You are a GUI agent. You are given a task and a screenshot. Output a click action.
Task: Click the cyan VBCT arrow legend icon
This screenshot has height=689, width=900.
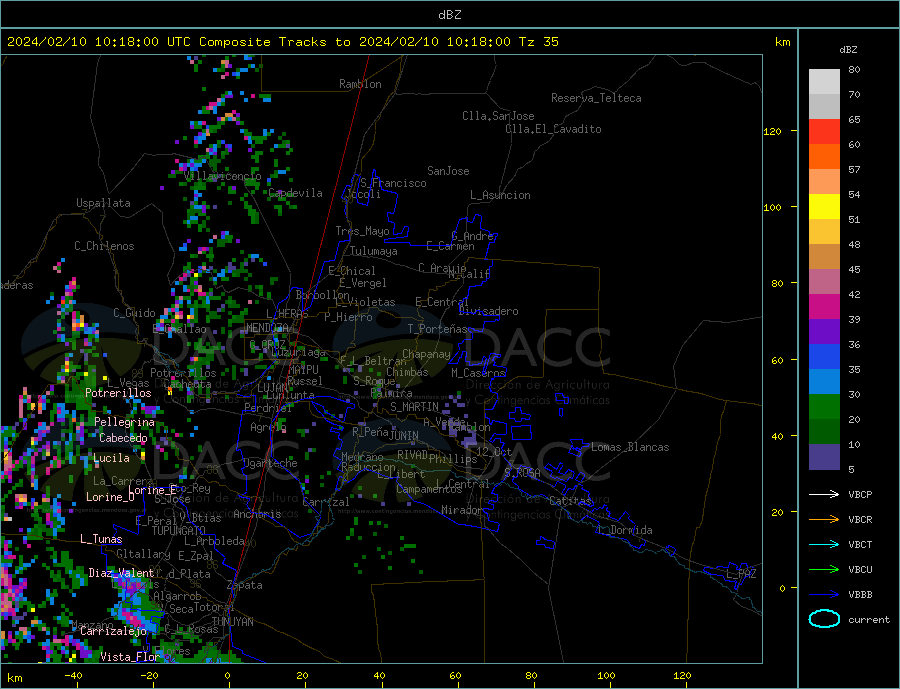coord(824,544)
